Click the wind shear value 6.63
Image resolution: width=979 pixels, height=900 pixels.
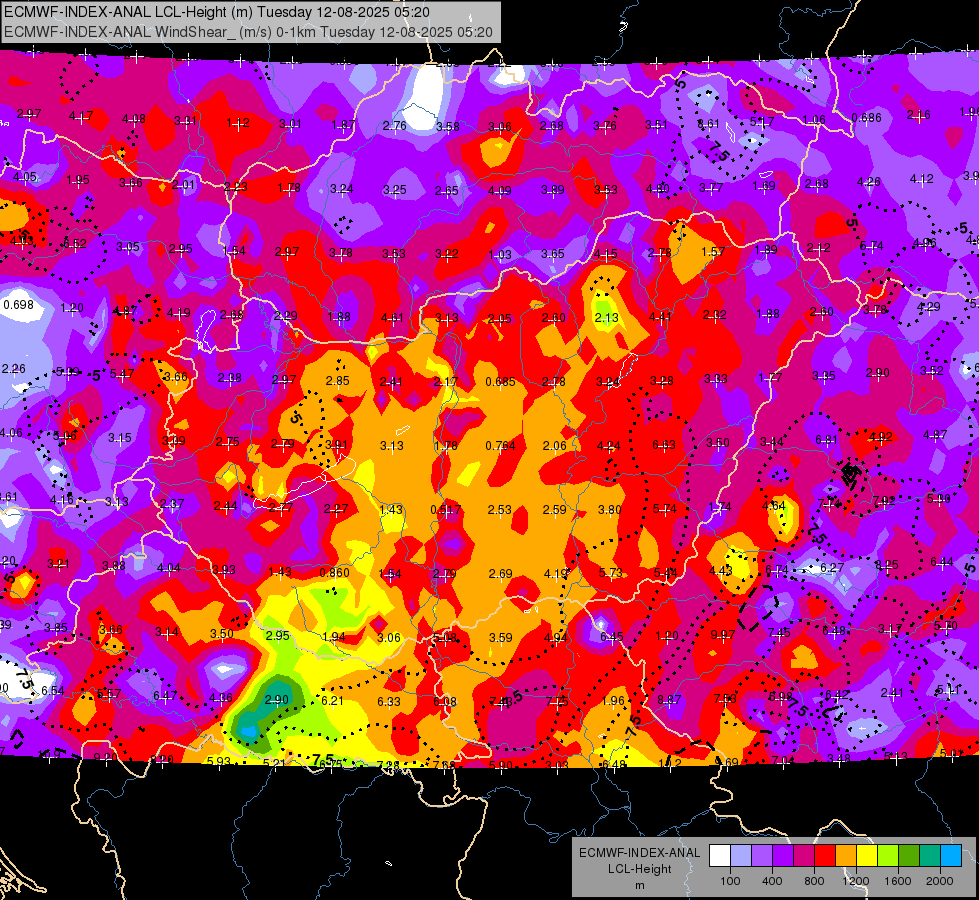[x=664, y=444]
